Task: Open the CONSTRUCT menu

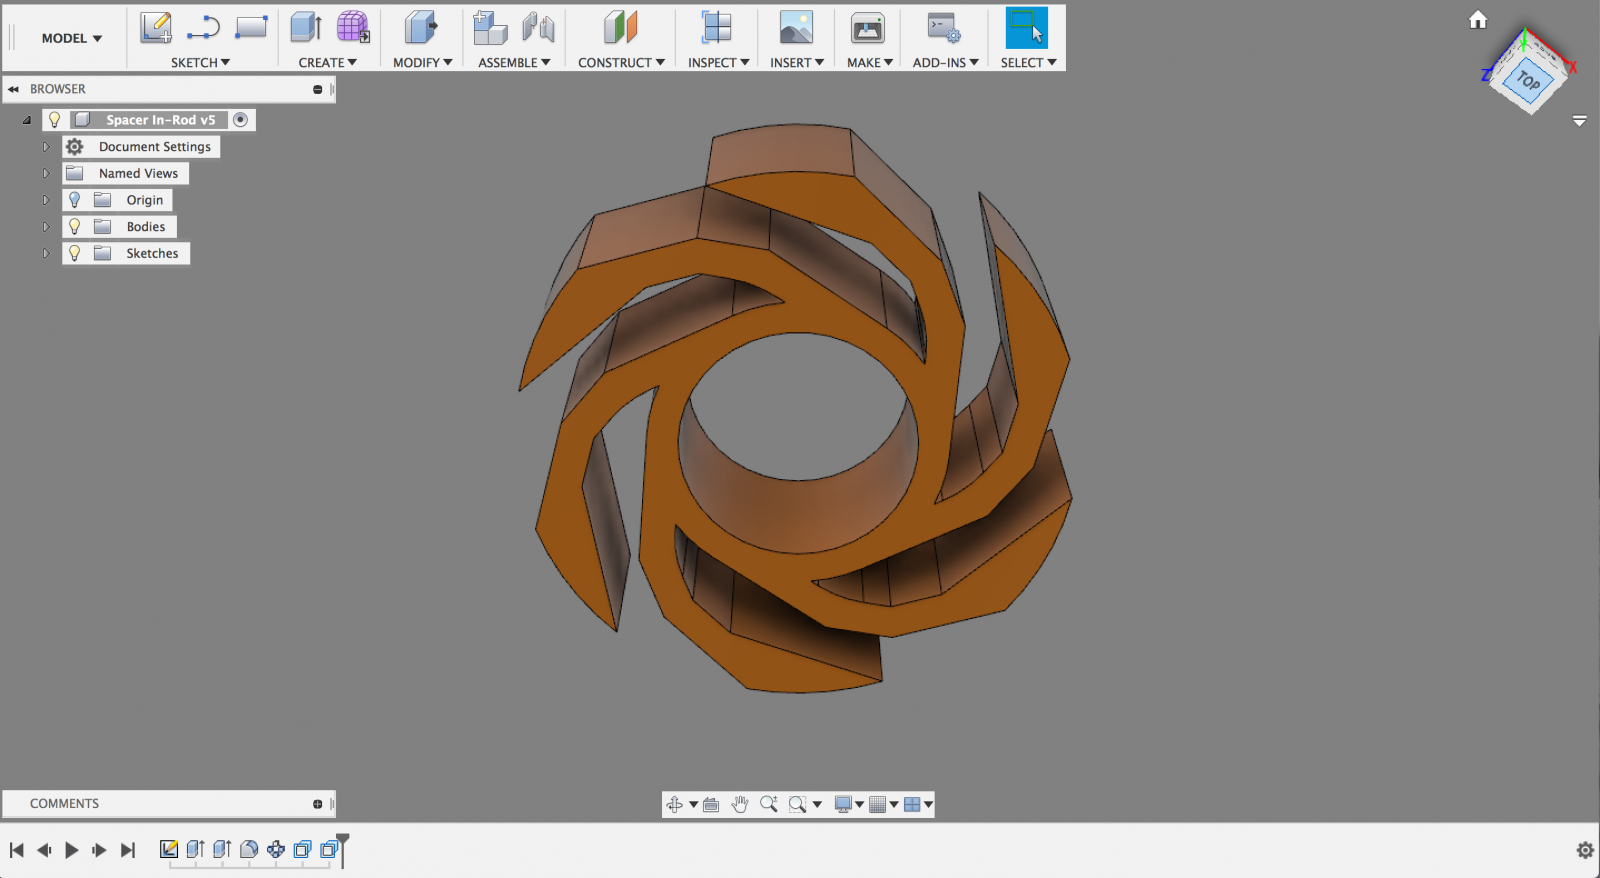Action: (621, 62)
